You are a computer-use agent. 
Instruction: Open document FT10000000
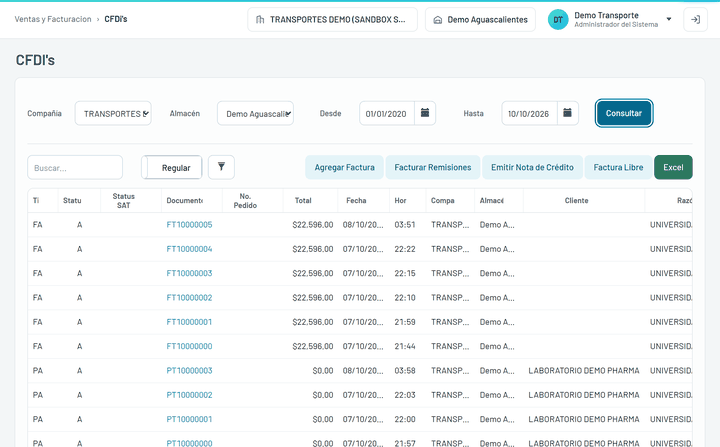[189, 346]
